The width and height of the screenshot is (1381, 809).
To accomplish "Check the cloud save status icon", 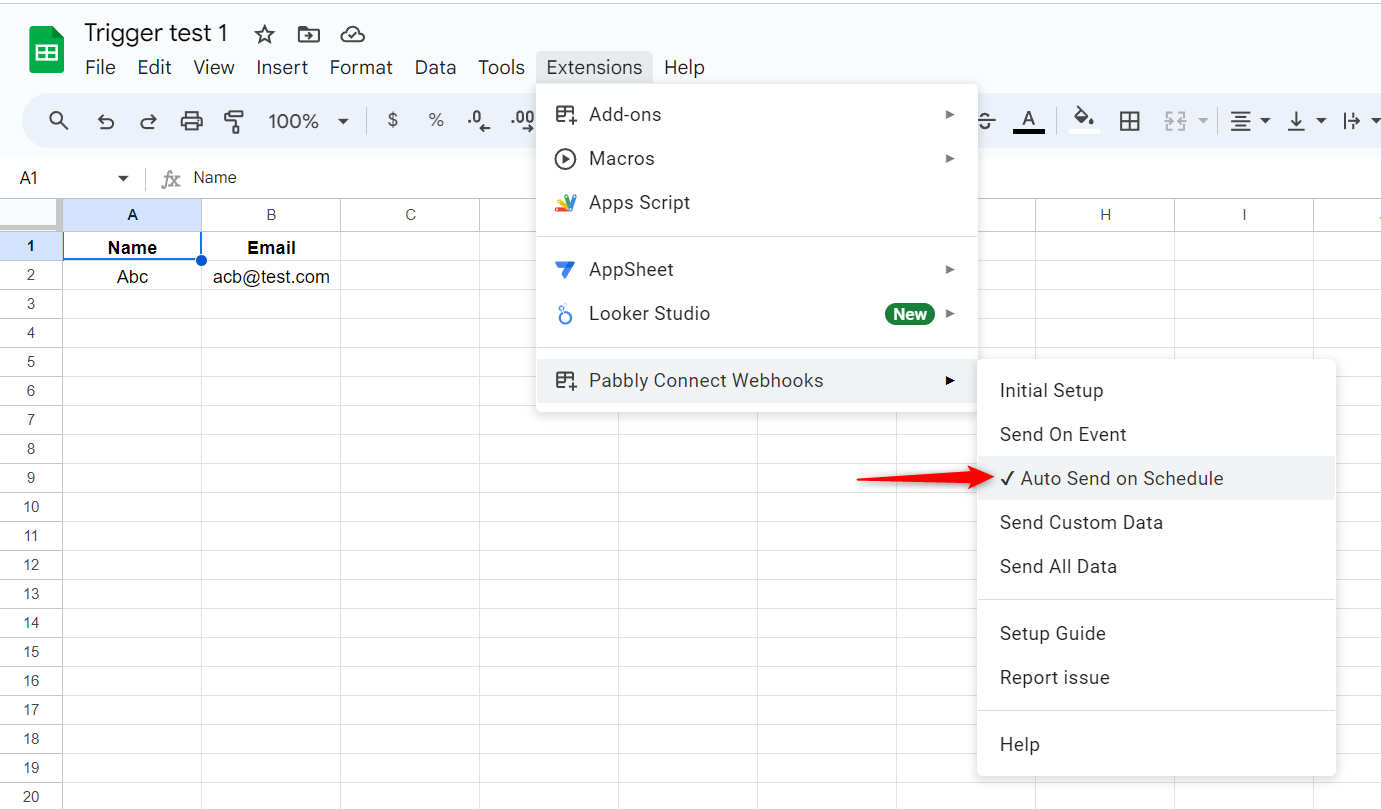I will (352, 34).
